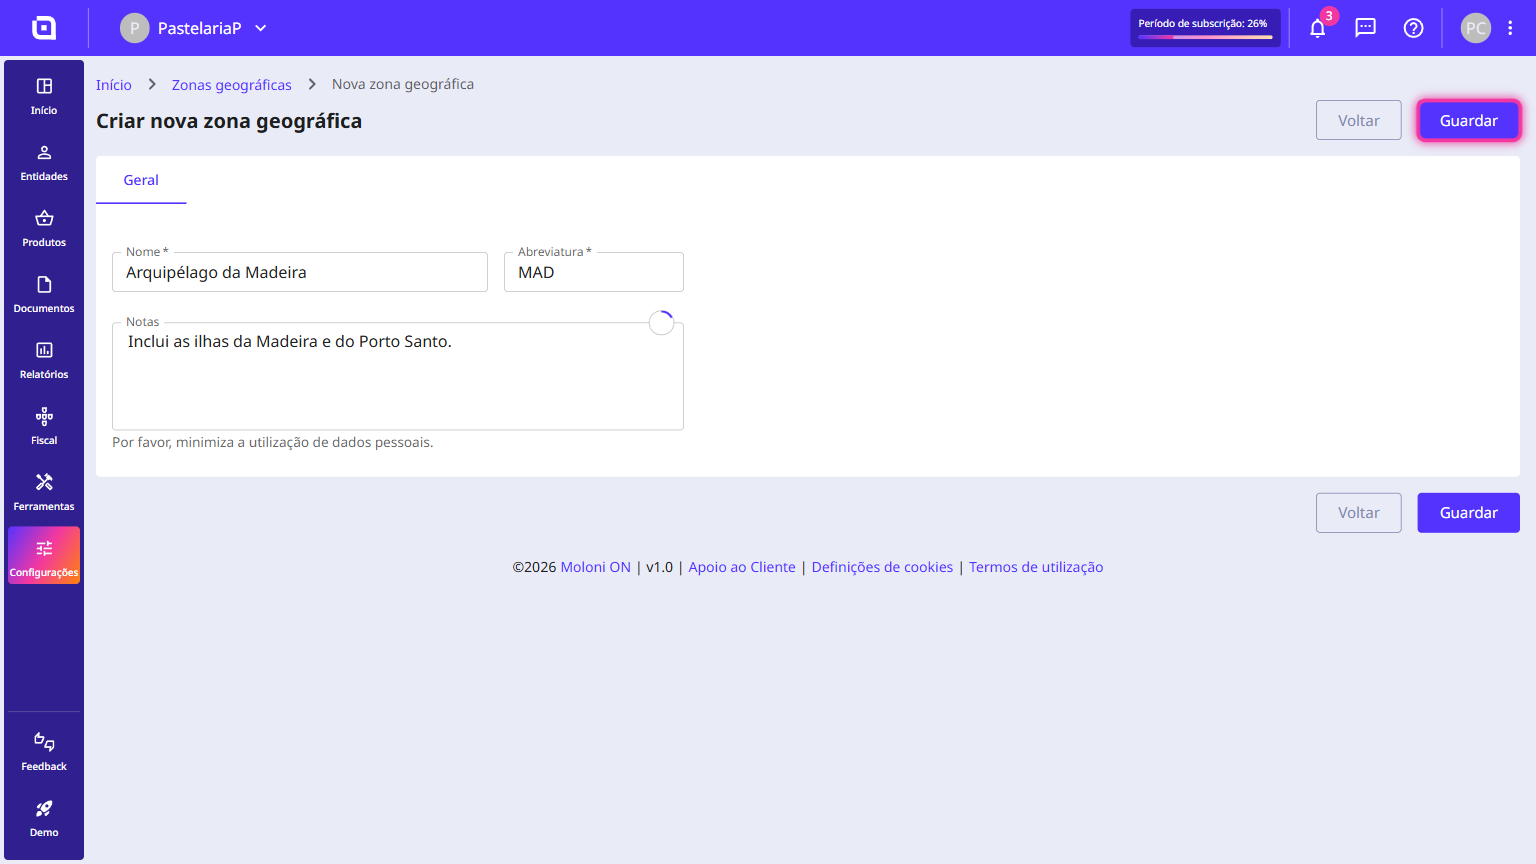Viewport: 1536px width, 864px height.
Task: Click 'Nova zona geográfica' breadcrumb text
Action: click(403, 85)
